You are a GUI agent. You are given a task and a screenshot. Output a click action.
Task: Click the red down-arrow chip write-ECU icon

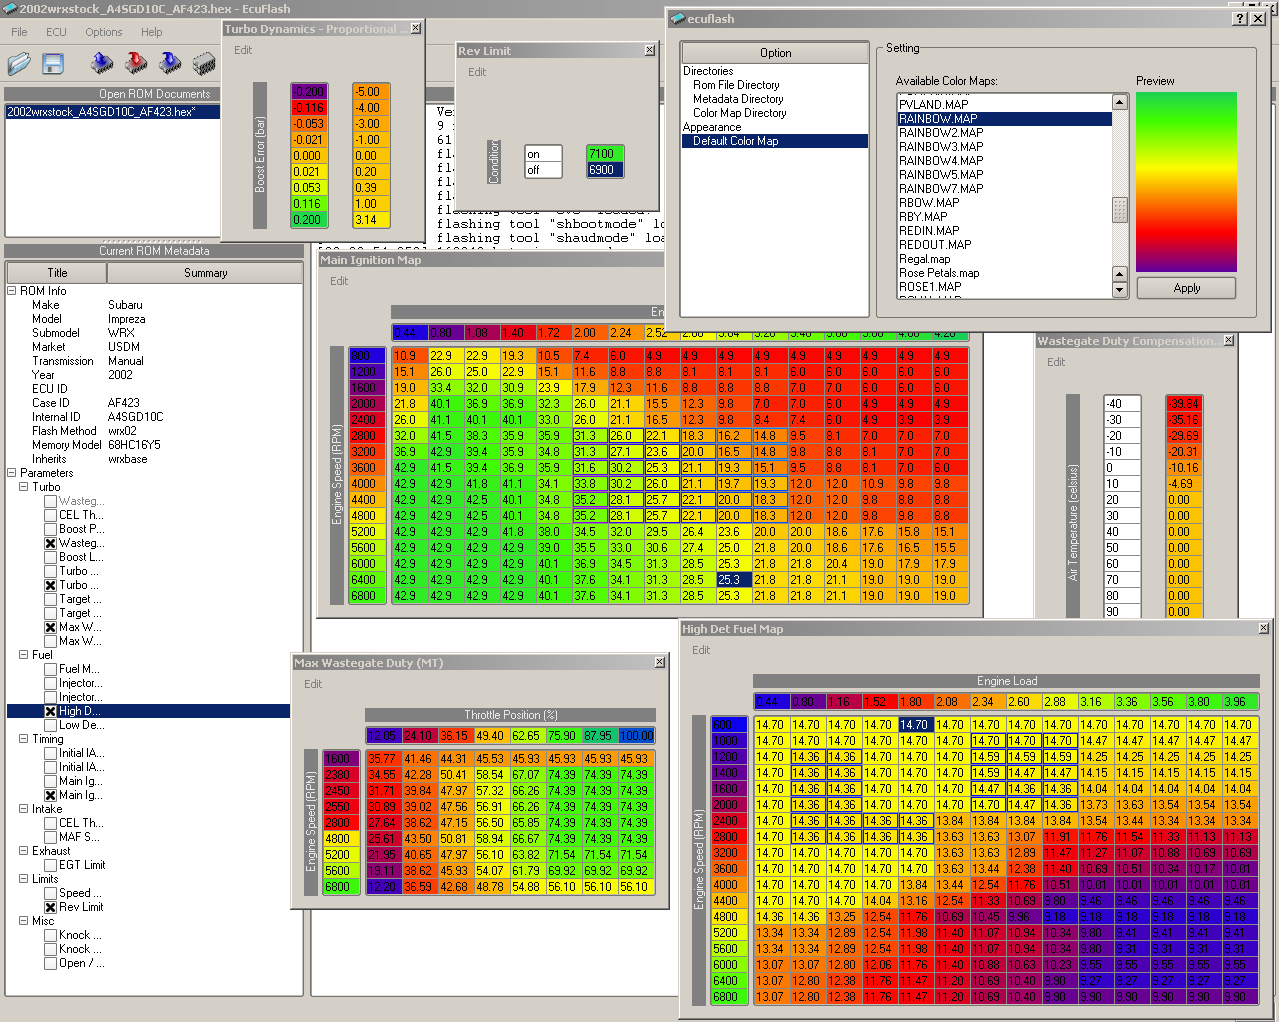point(137,64)
